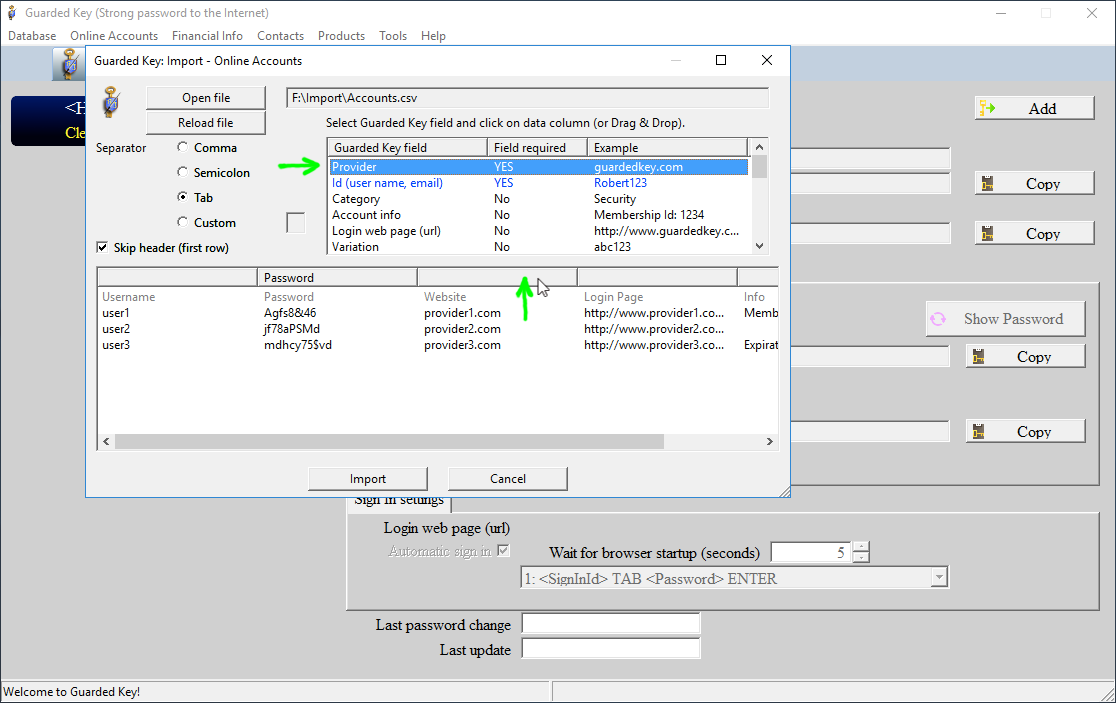Select the Login web page (url) field row
This screenshot has width=1116, height=703.
pos(539,231)
